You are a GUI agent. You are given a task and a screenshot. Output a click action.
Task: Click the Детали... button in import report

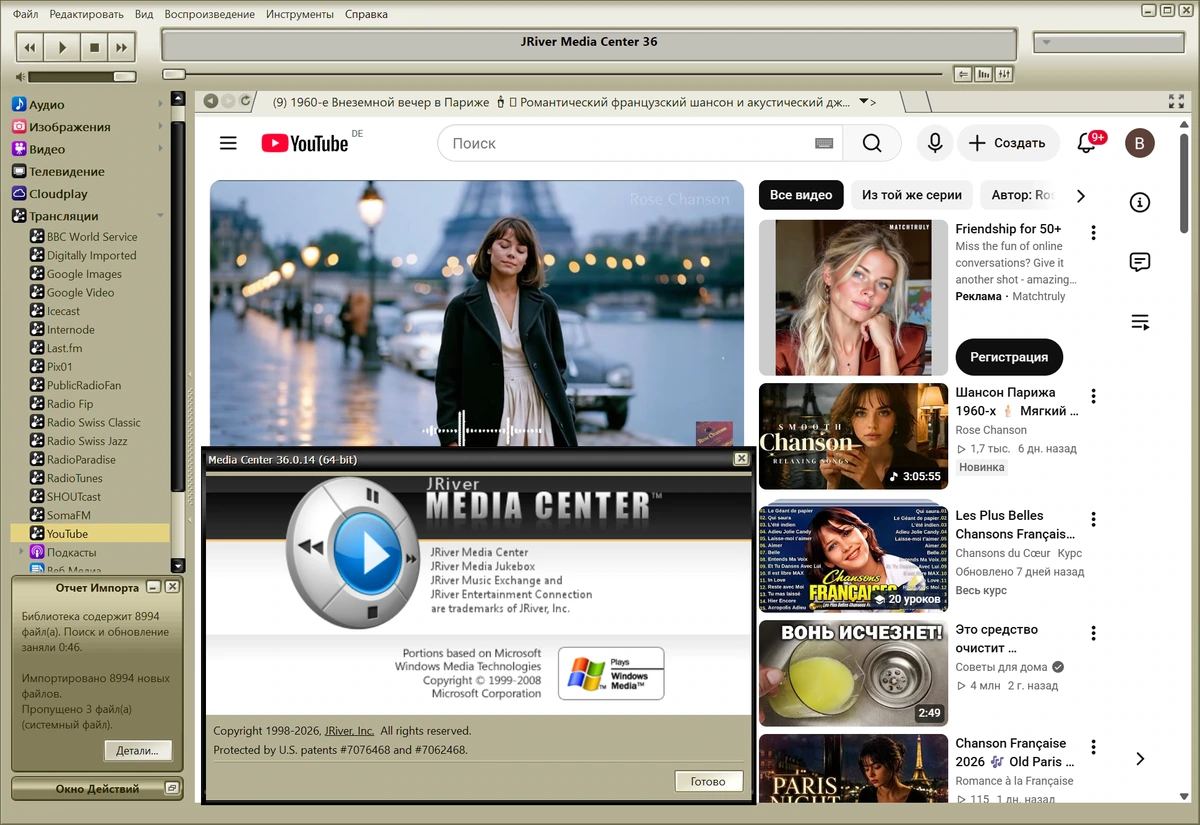pyautogui.click(x=138, y=750)
